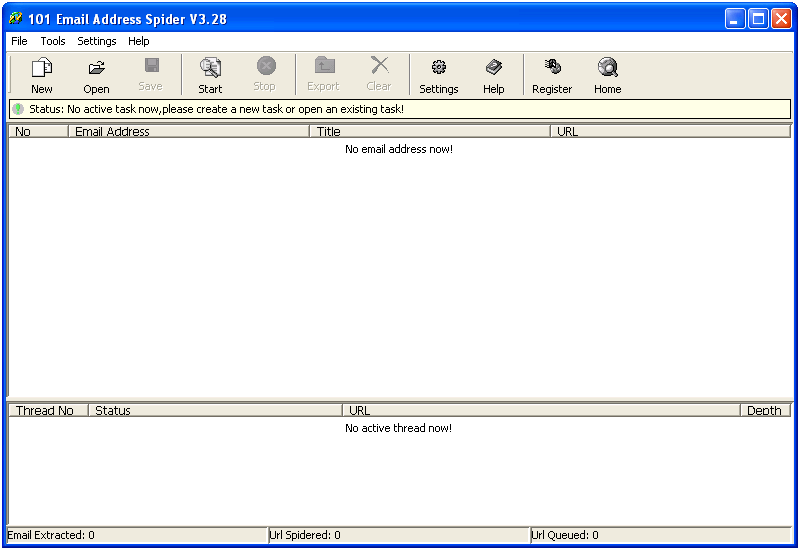
Task: Click the URL header in thread list
Action: tap(541, 410)
